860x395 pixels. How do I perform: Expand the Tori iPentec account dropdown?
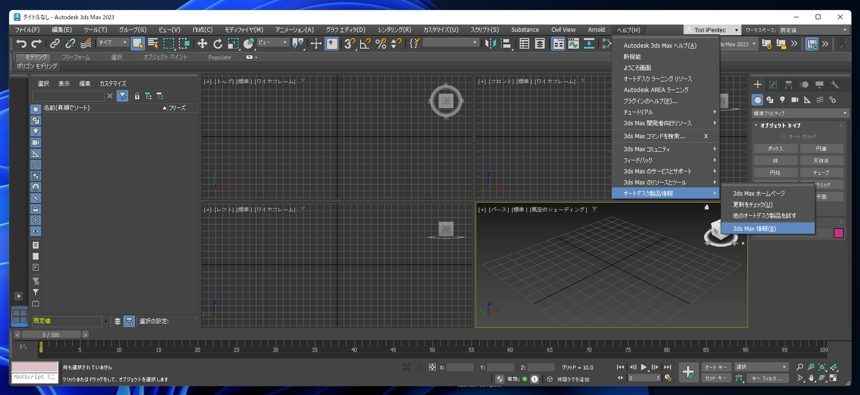pos(711,30)
